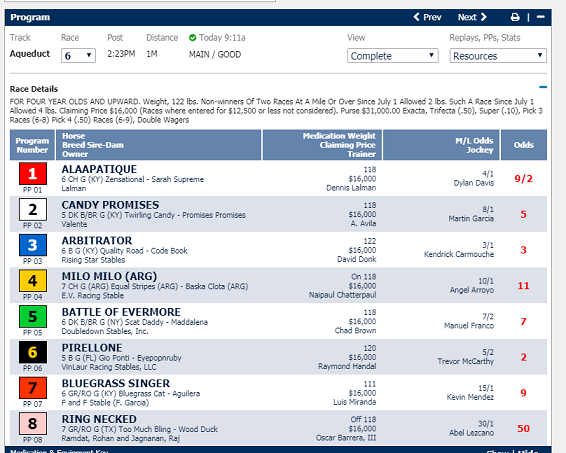The image size is (566, 453).
Task: Click the Odds column header
Action: 524,145
